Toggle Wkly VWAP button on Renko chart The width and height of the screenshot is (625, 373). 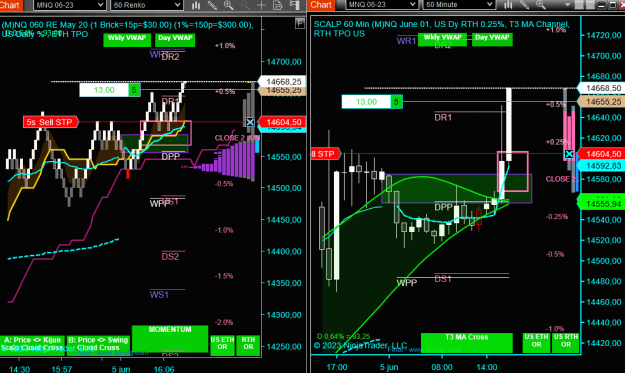127,40
